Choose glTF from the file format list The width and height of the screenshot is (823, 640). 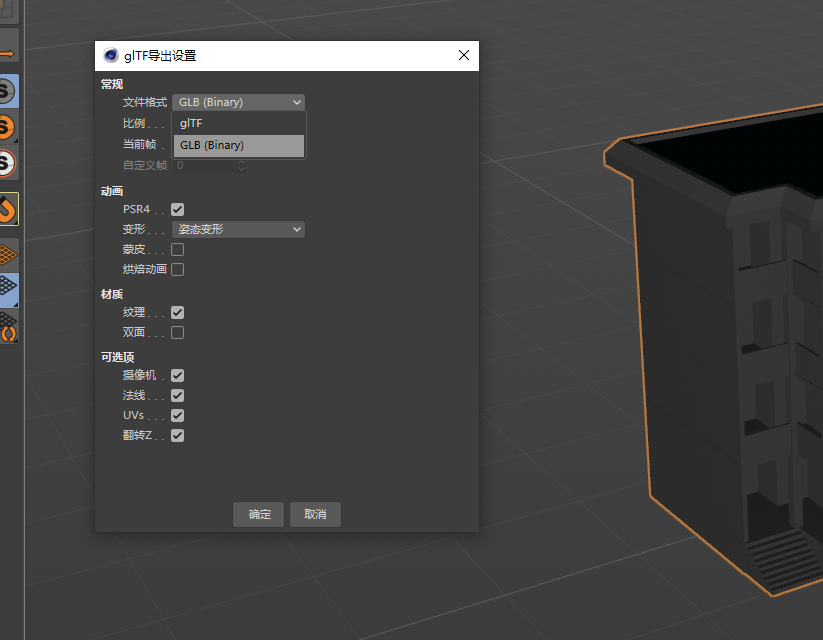tap(238, 124)
